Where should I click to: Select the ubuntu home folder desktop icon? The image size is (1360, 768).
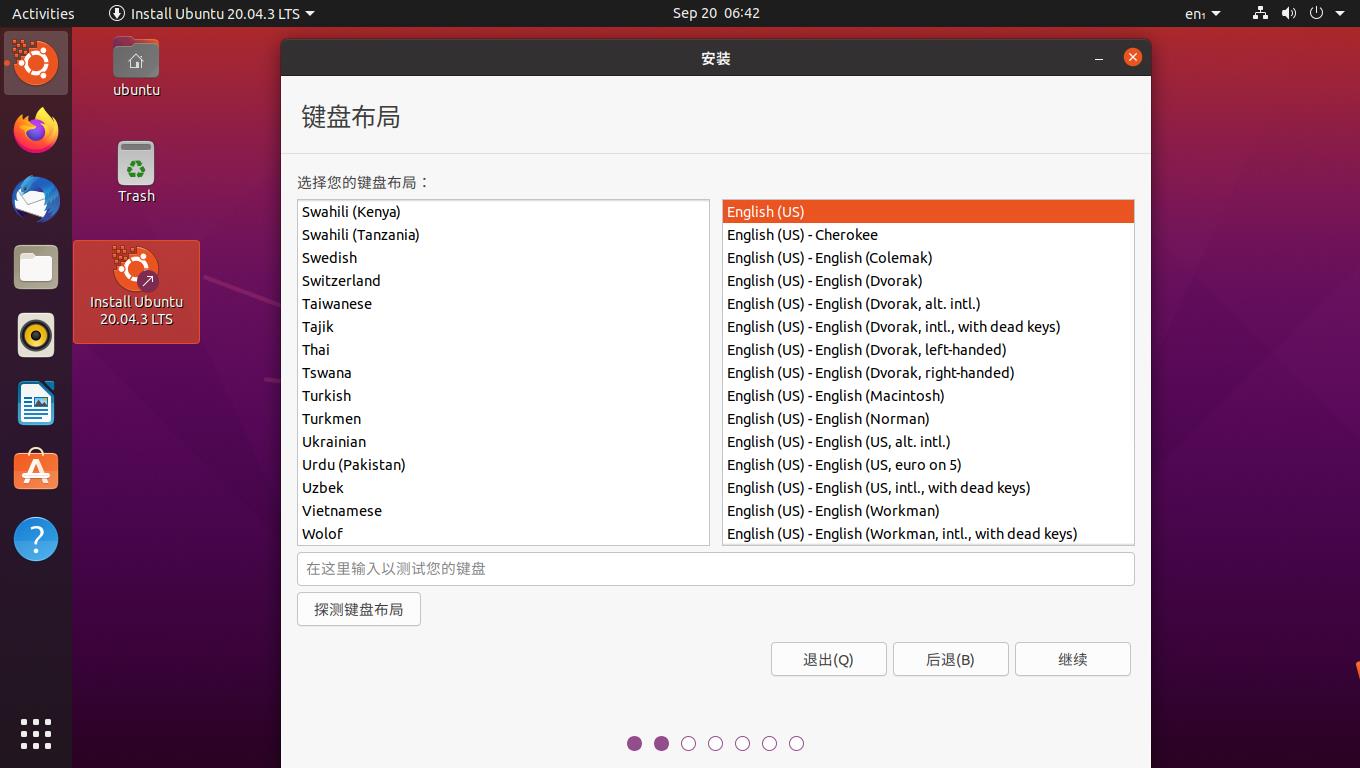(x=136, y=67)
